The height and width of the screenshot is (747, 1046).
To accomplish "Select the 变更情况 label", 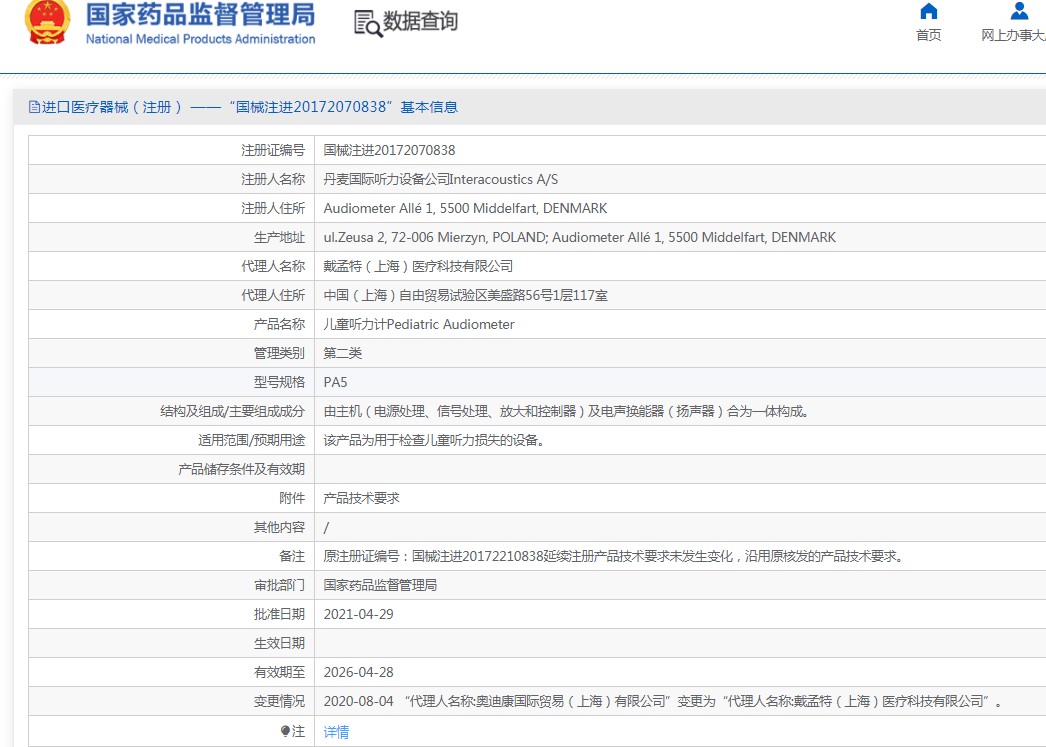I will click(x=280, y=701).
